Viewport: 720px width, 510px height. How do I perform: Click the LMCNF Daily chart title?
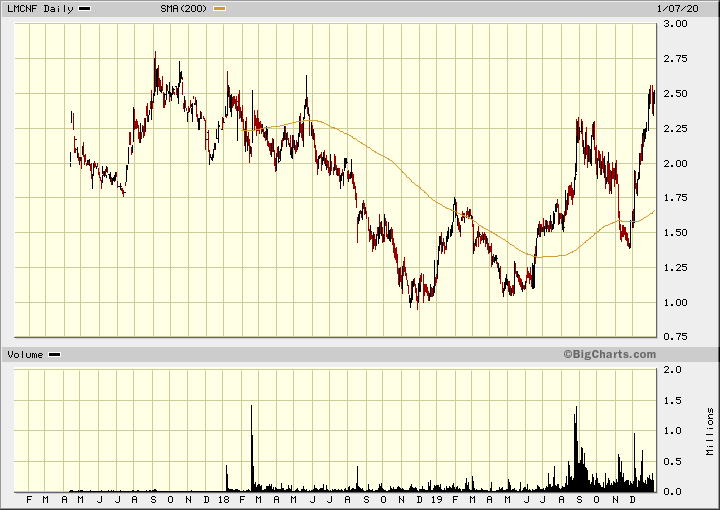40,9
